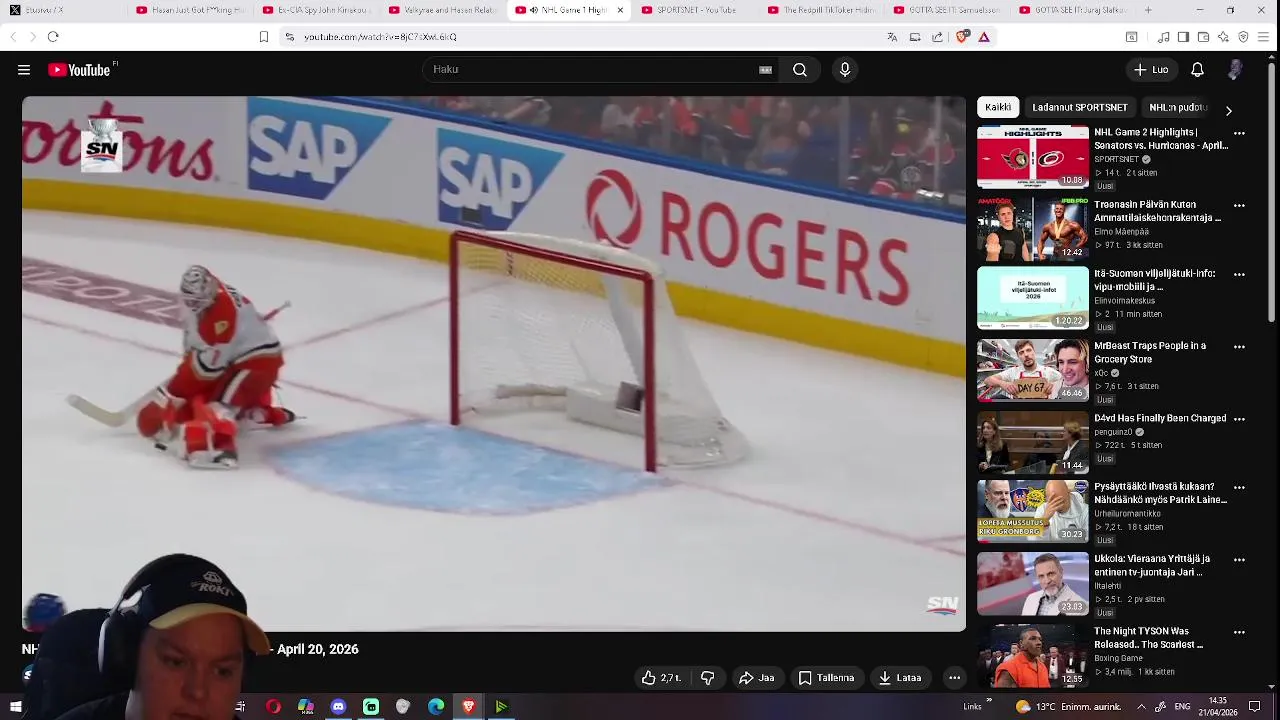1280x720 pixels.
Task: Open options for Treenasin Päivän Kuten video
Action: 1239,206
